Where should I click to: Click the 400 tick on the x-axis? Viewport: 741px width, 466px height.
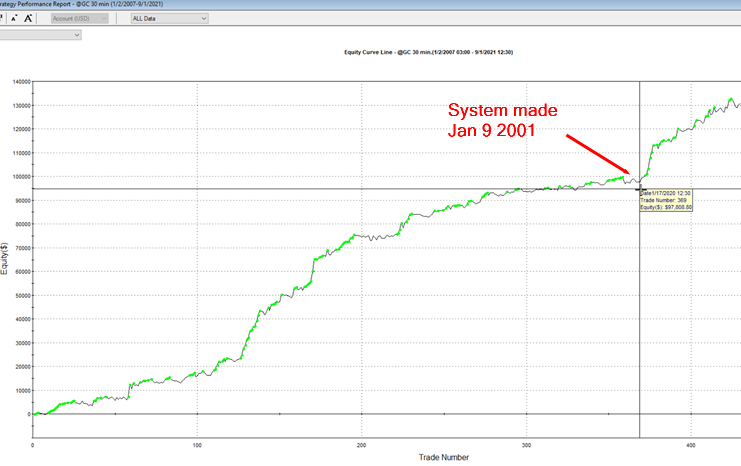(690, 444)
